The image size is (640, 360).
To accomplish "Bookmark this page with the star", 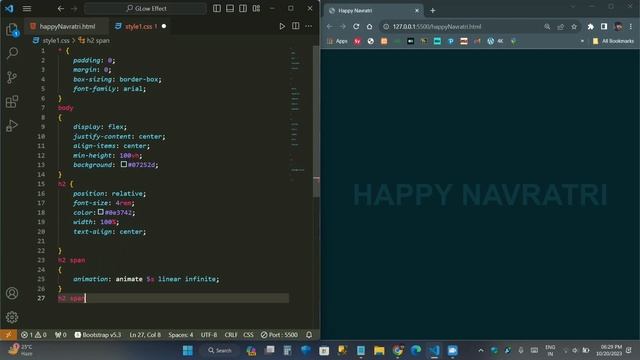I will pos(574,27).
